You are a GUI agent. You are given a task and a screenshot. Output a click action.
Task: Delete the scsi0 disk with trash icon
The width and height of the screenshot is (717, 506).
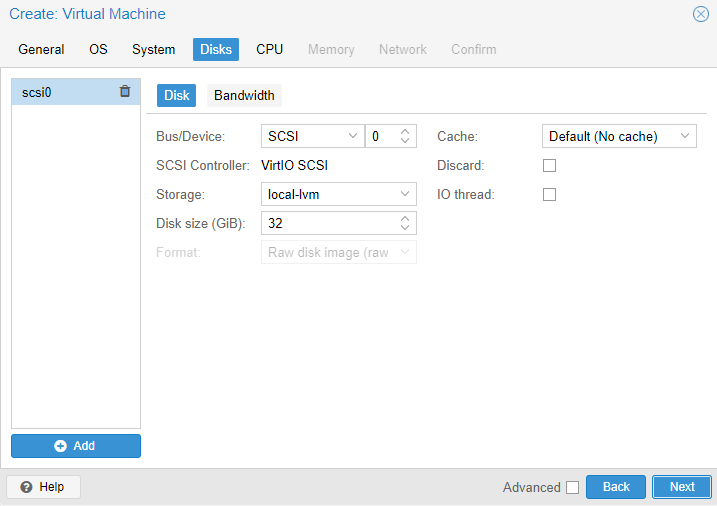125,91
